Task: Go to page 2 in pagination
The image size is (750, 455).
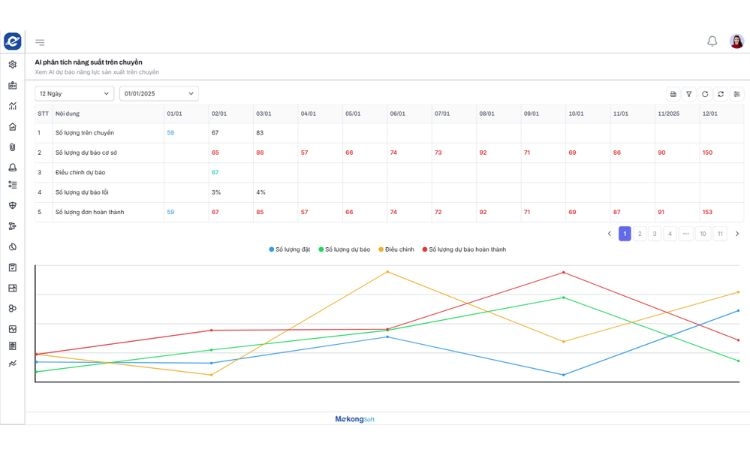Action: [640, 233]
